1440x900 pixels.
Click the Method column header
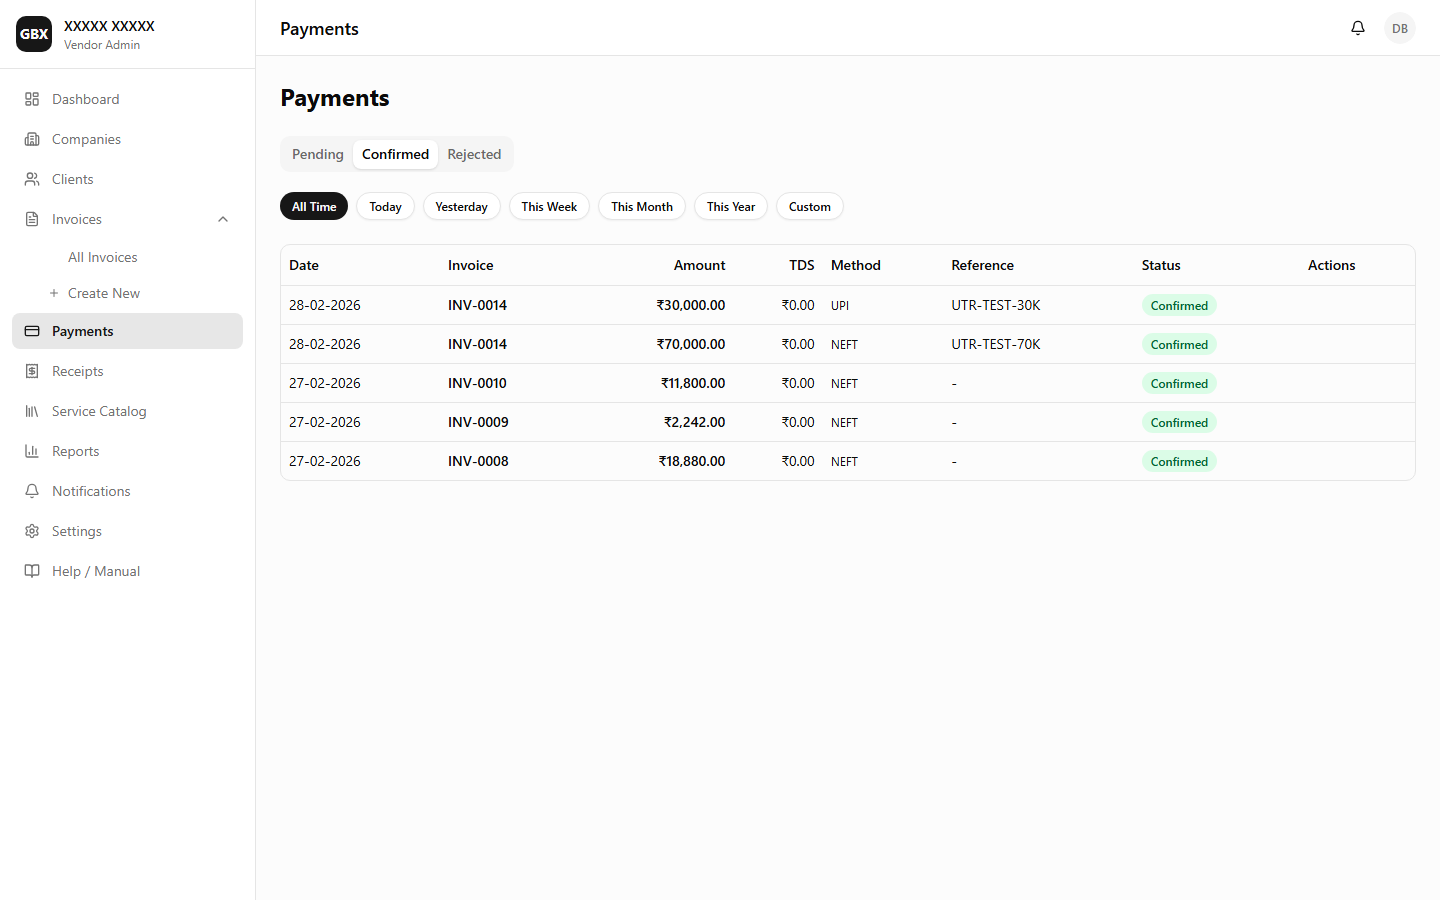coord(856,265)
